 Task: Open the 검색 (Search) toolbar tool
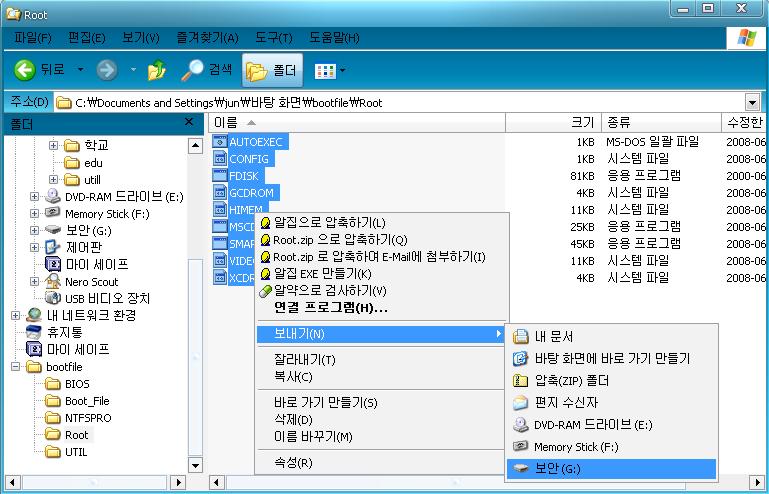pyautogui.click(x=206, y=70)
